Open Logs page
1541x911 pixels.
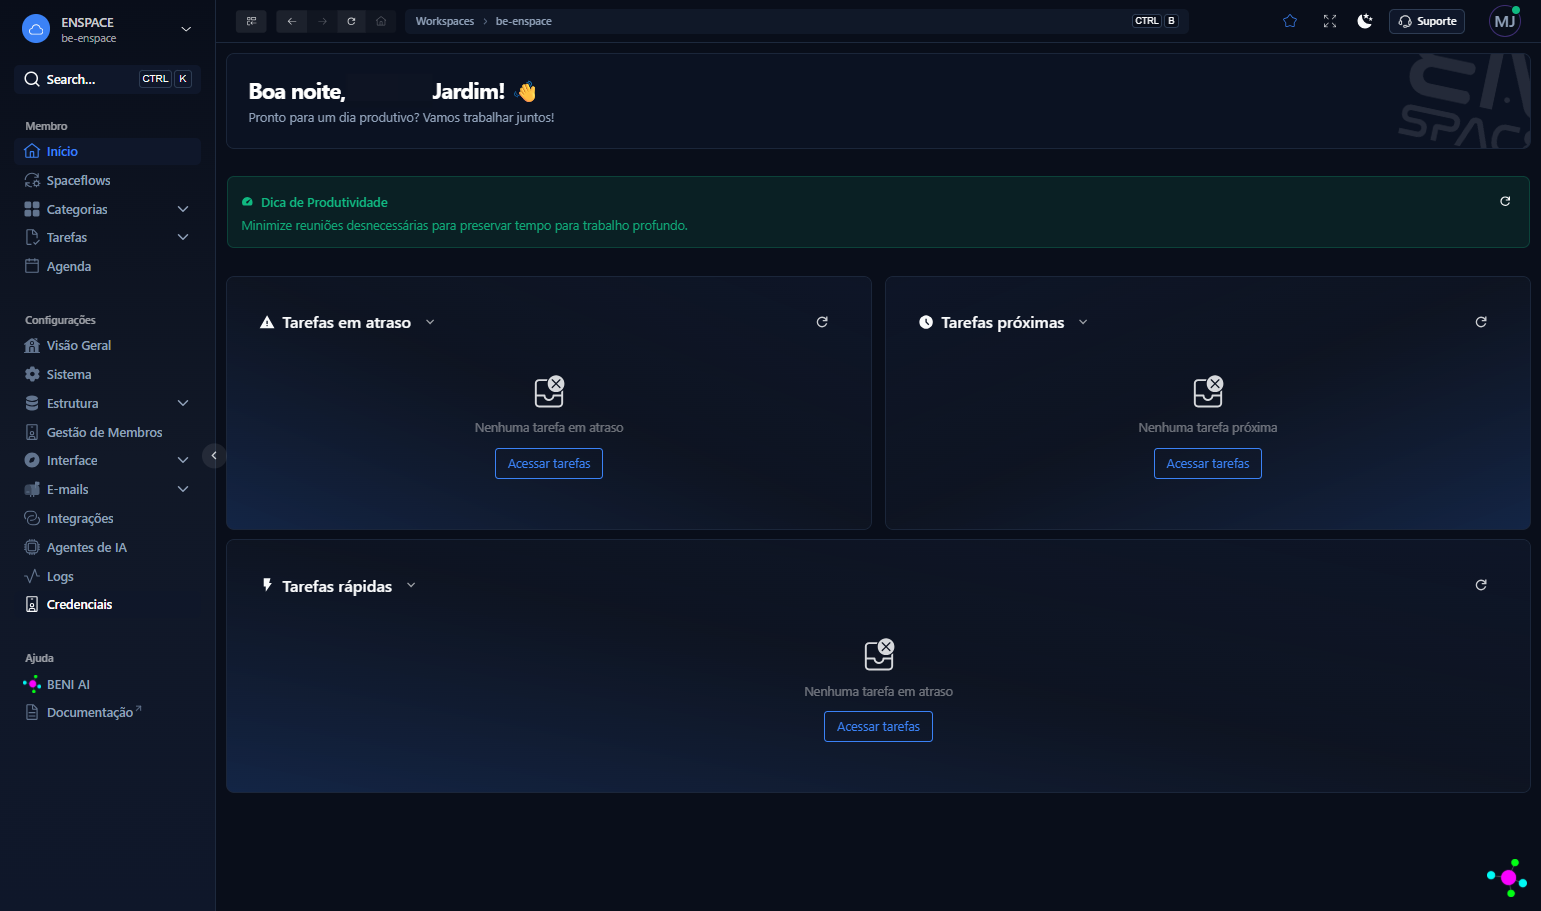[108, 576]
